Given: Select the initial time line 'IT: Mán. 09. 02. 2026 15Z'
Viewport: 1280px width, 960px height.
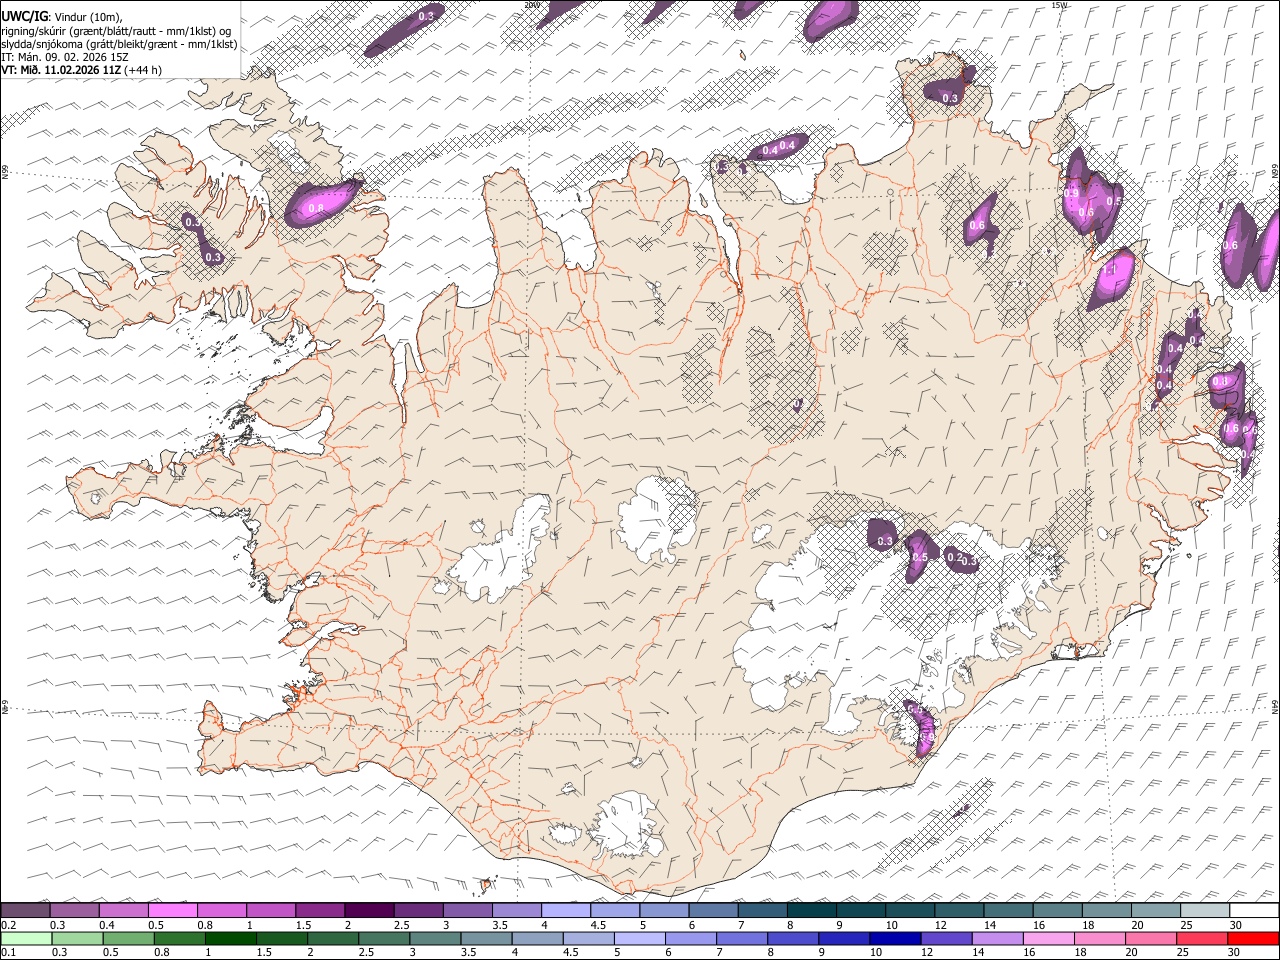Looking at the screenshot, I should [65, 57].
